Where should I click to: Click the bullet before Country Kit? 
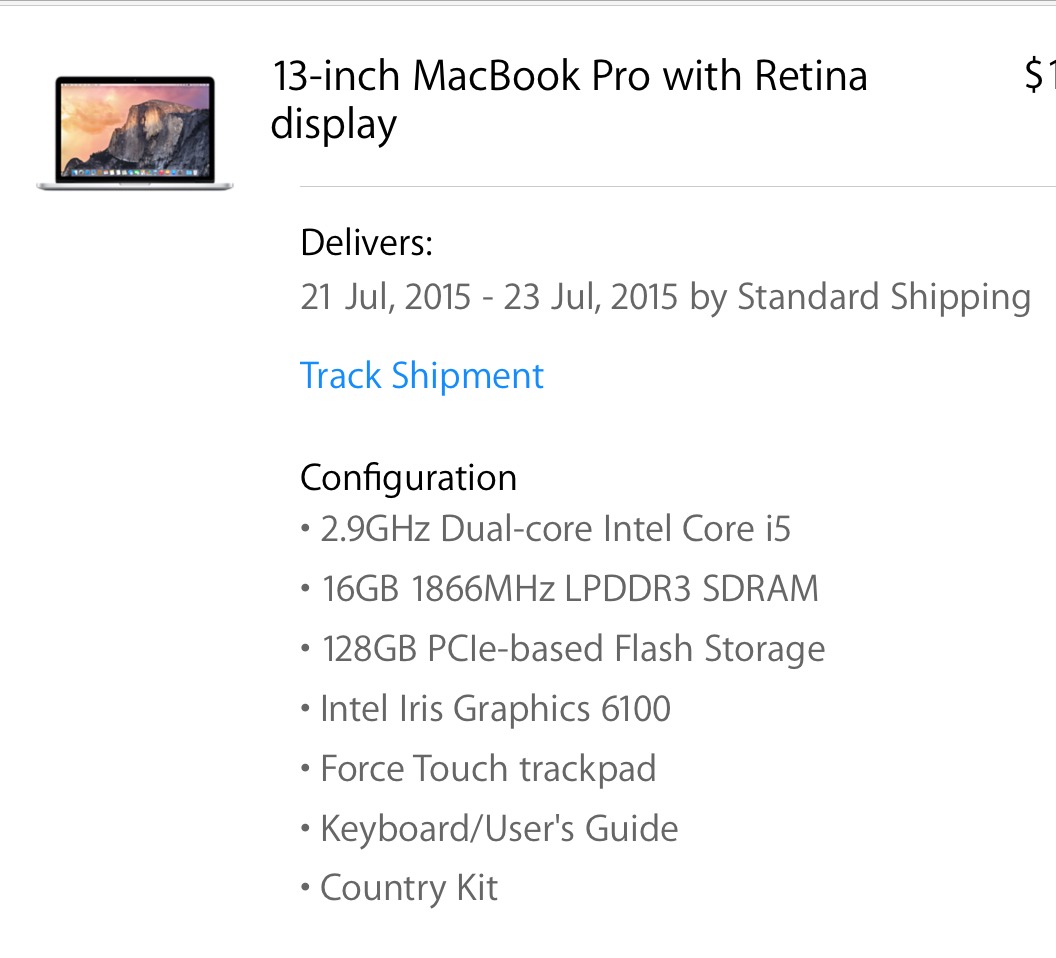306,889
